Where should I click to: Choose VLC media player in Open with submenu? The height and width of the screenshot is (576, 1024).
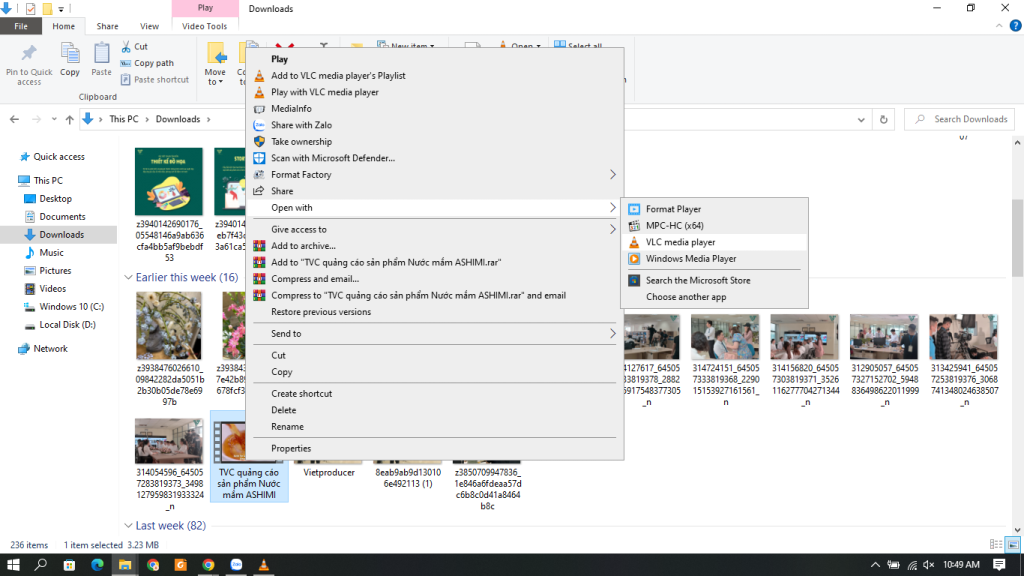tap(680, 242)
